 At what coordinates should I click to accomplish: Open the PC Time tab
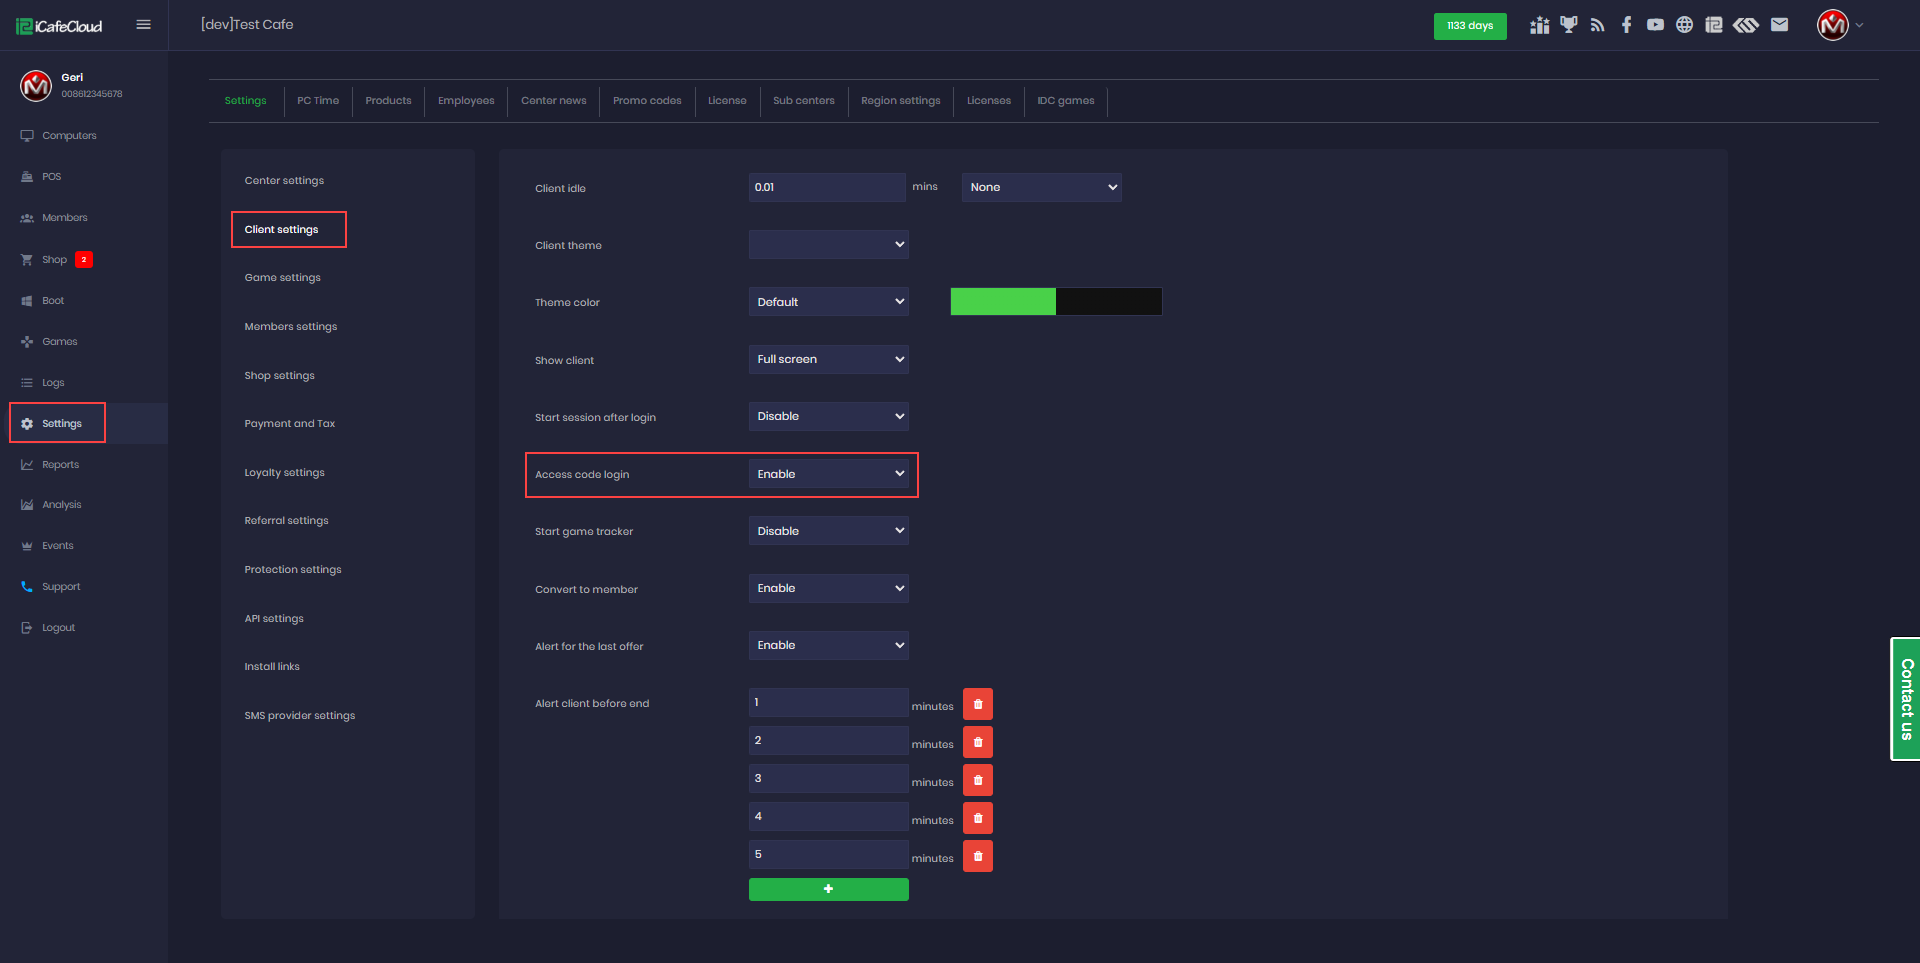[318, 101]
